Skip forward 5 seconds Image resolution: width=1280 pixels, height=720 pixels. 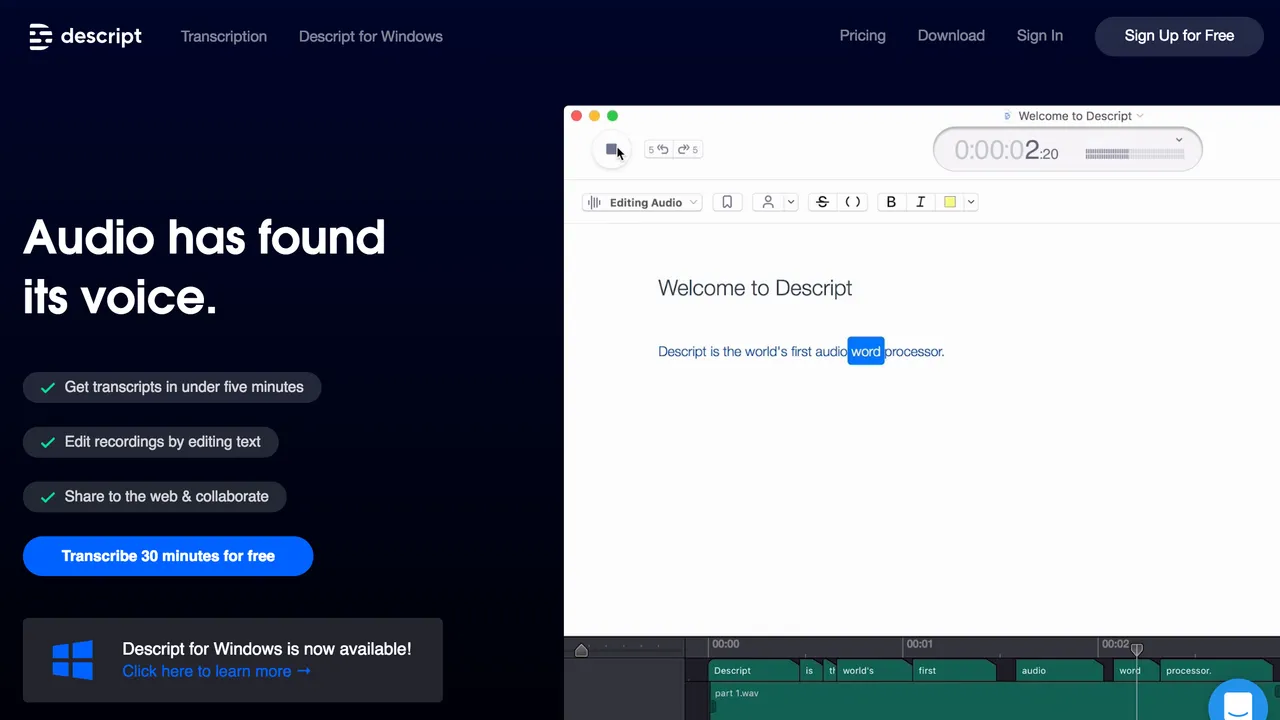coord(687,150)
